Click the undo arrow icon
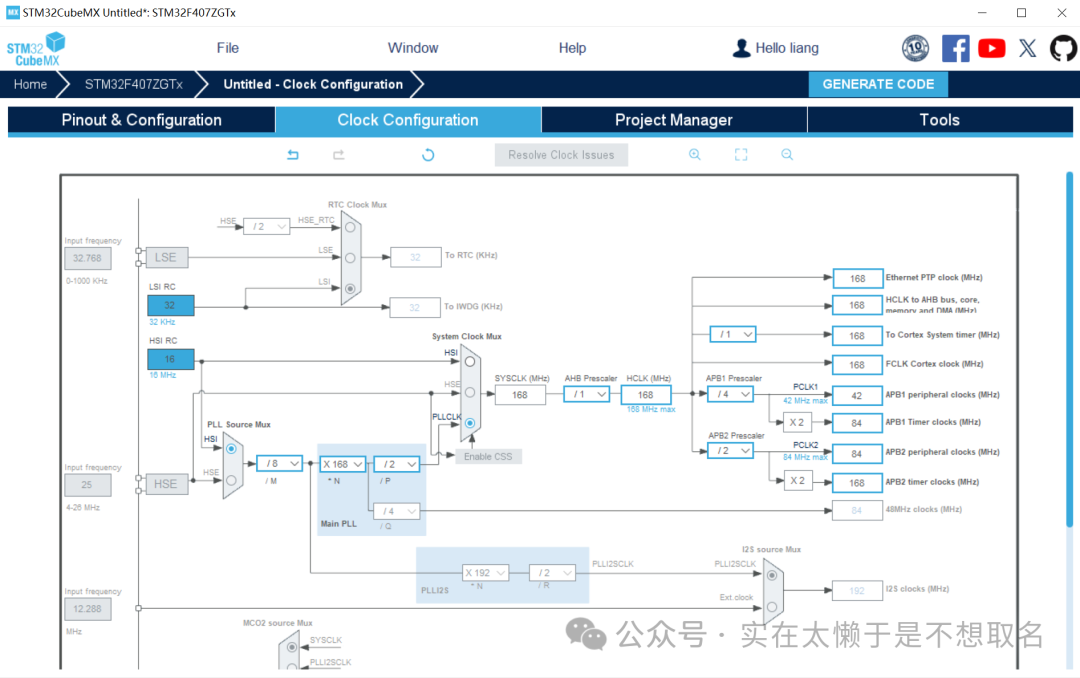Viewport: 1080px width, 678px height. pyautogui.click(x=293, y=155)
